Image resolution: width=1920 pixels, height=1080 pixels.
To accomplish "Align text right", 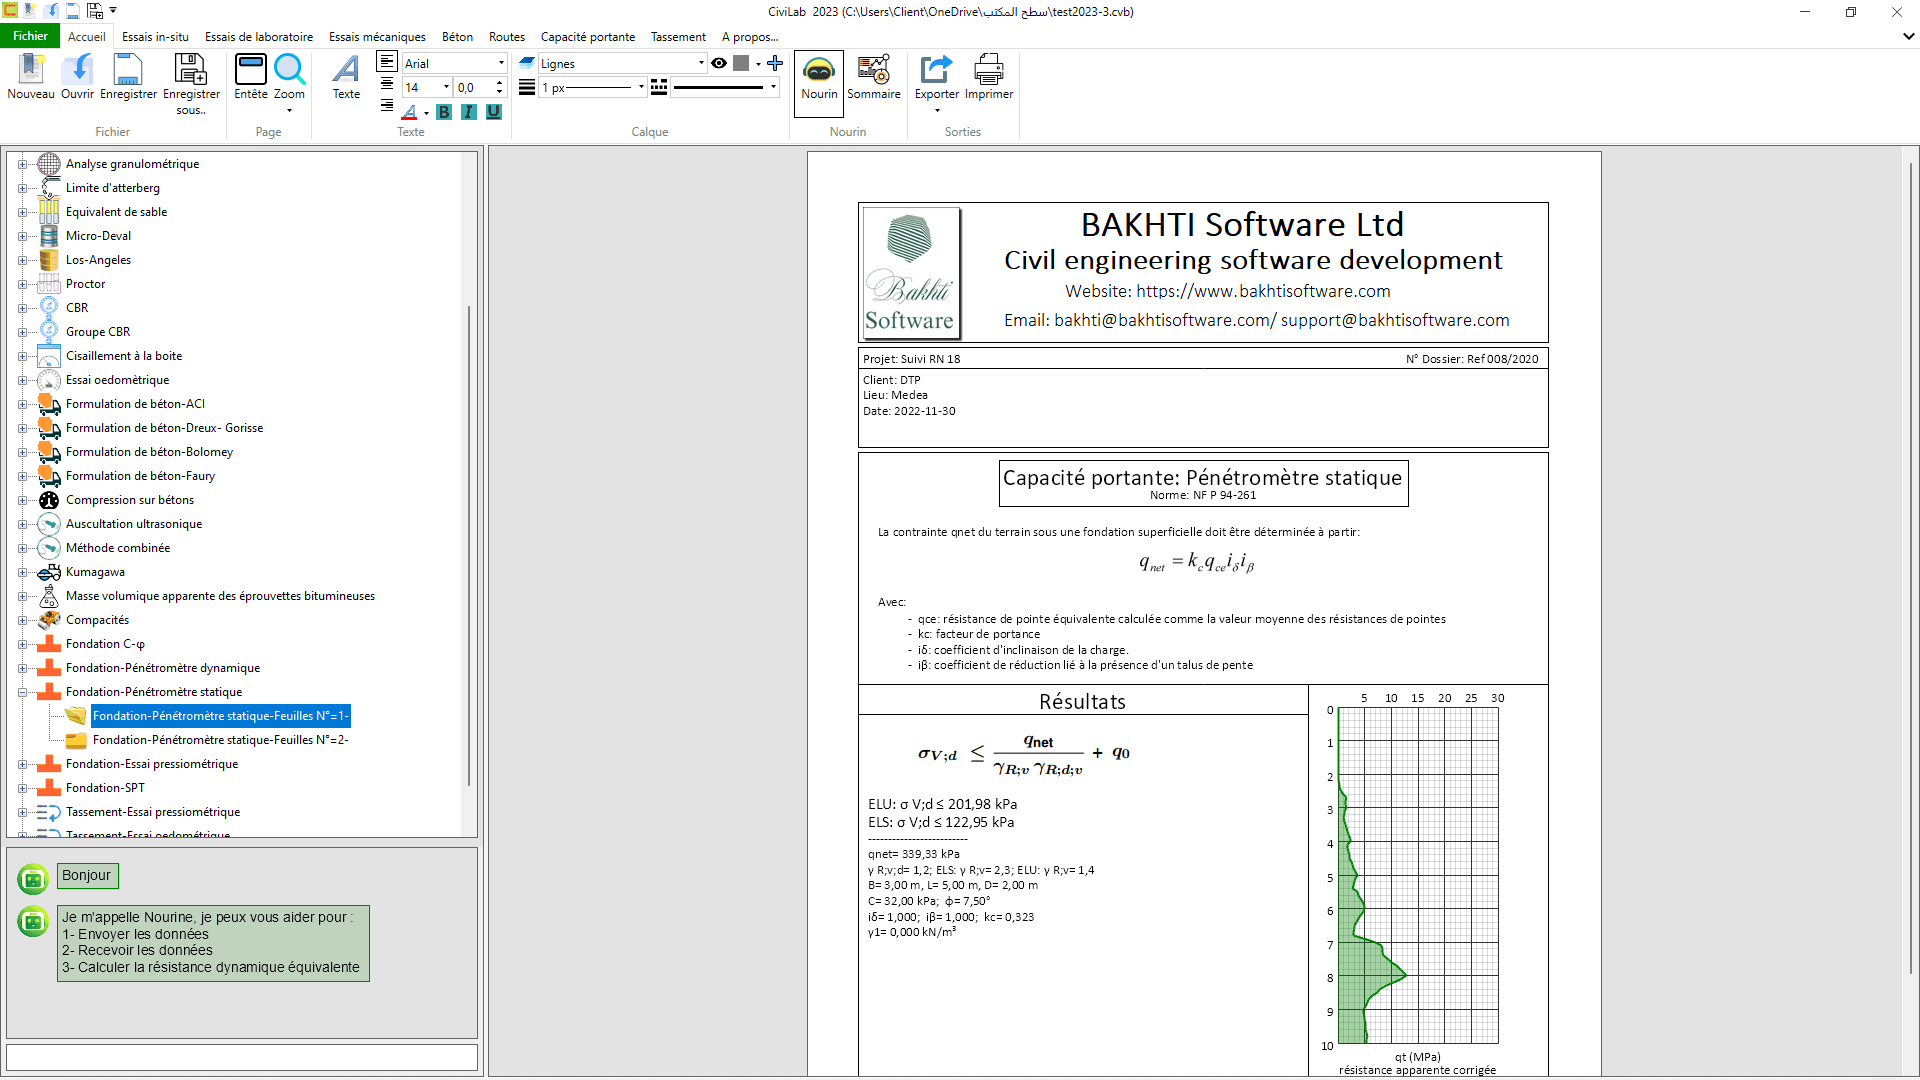I will [x=387, y=105].
